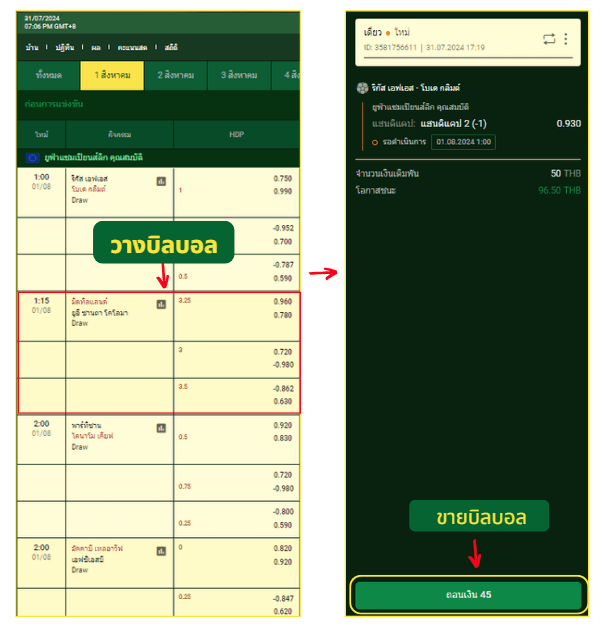Click the แฮนดิแคป 2 (-1) selection
Image resolution: width=602 pixels, height=629 pixels.
pos(453,124)
